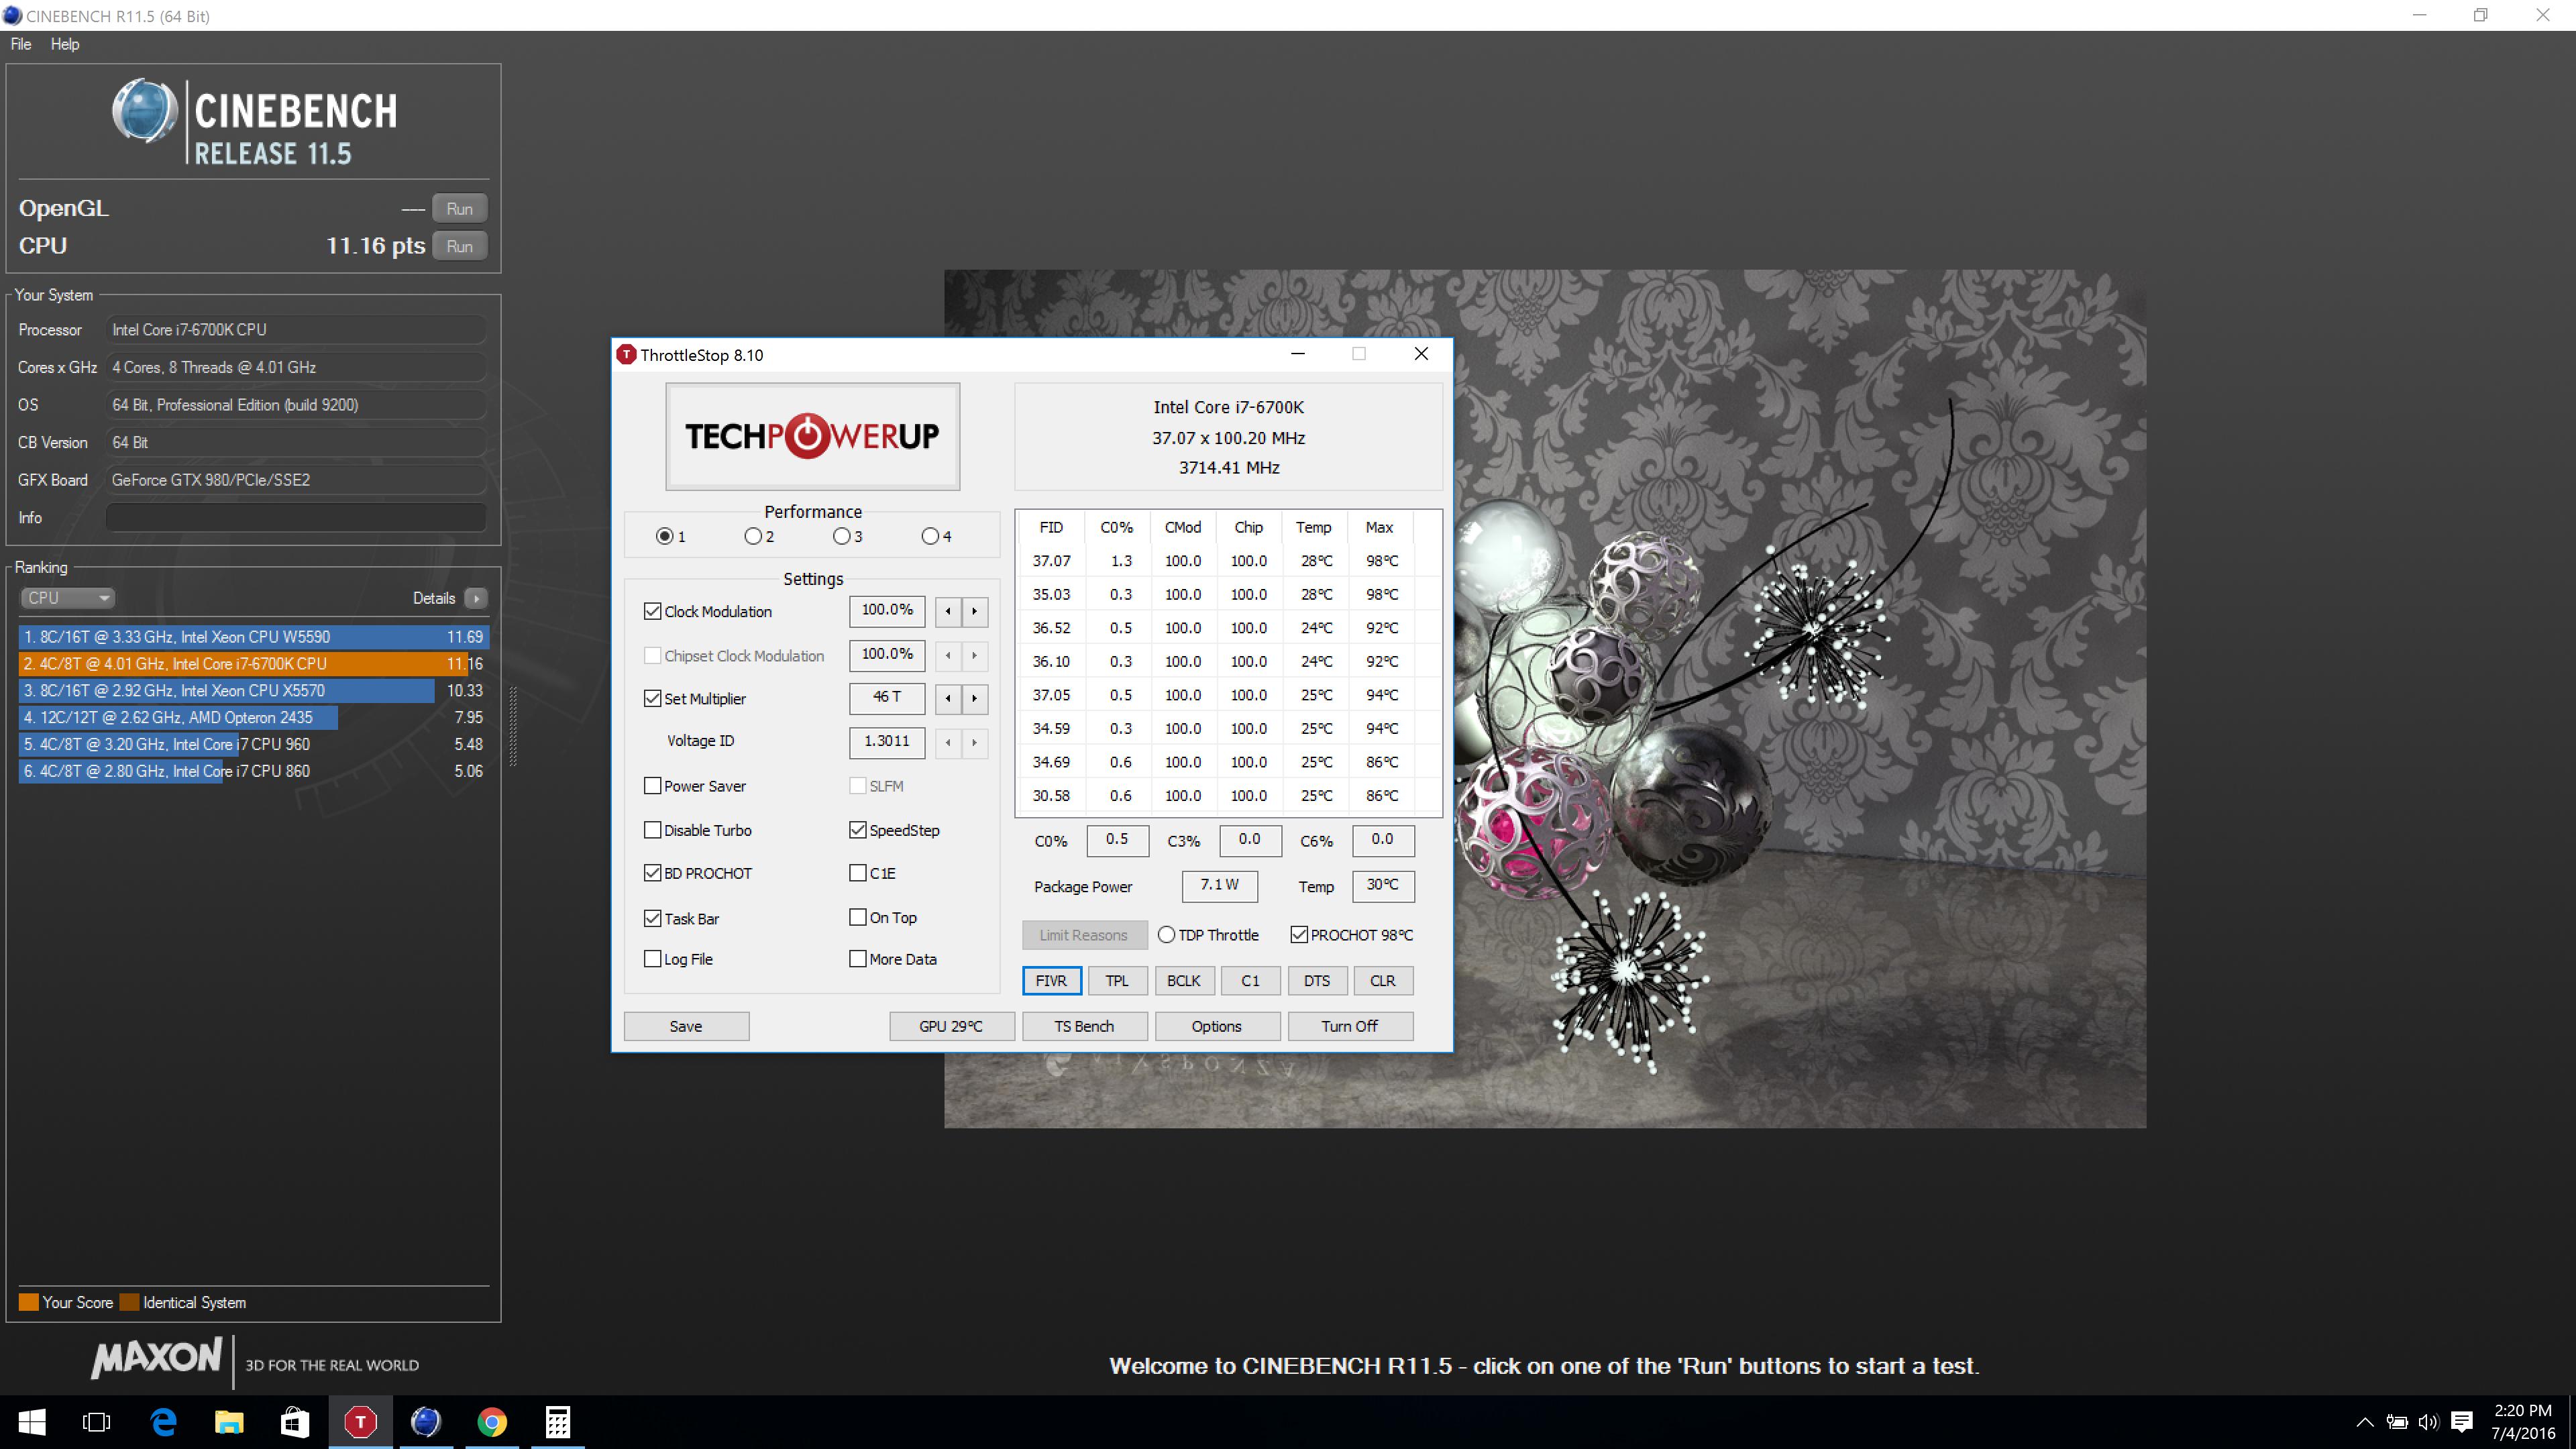Enable C1E checkbox

click(x=857, y=873)
